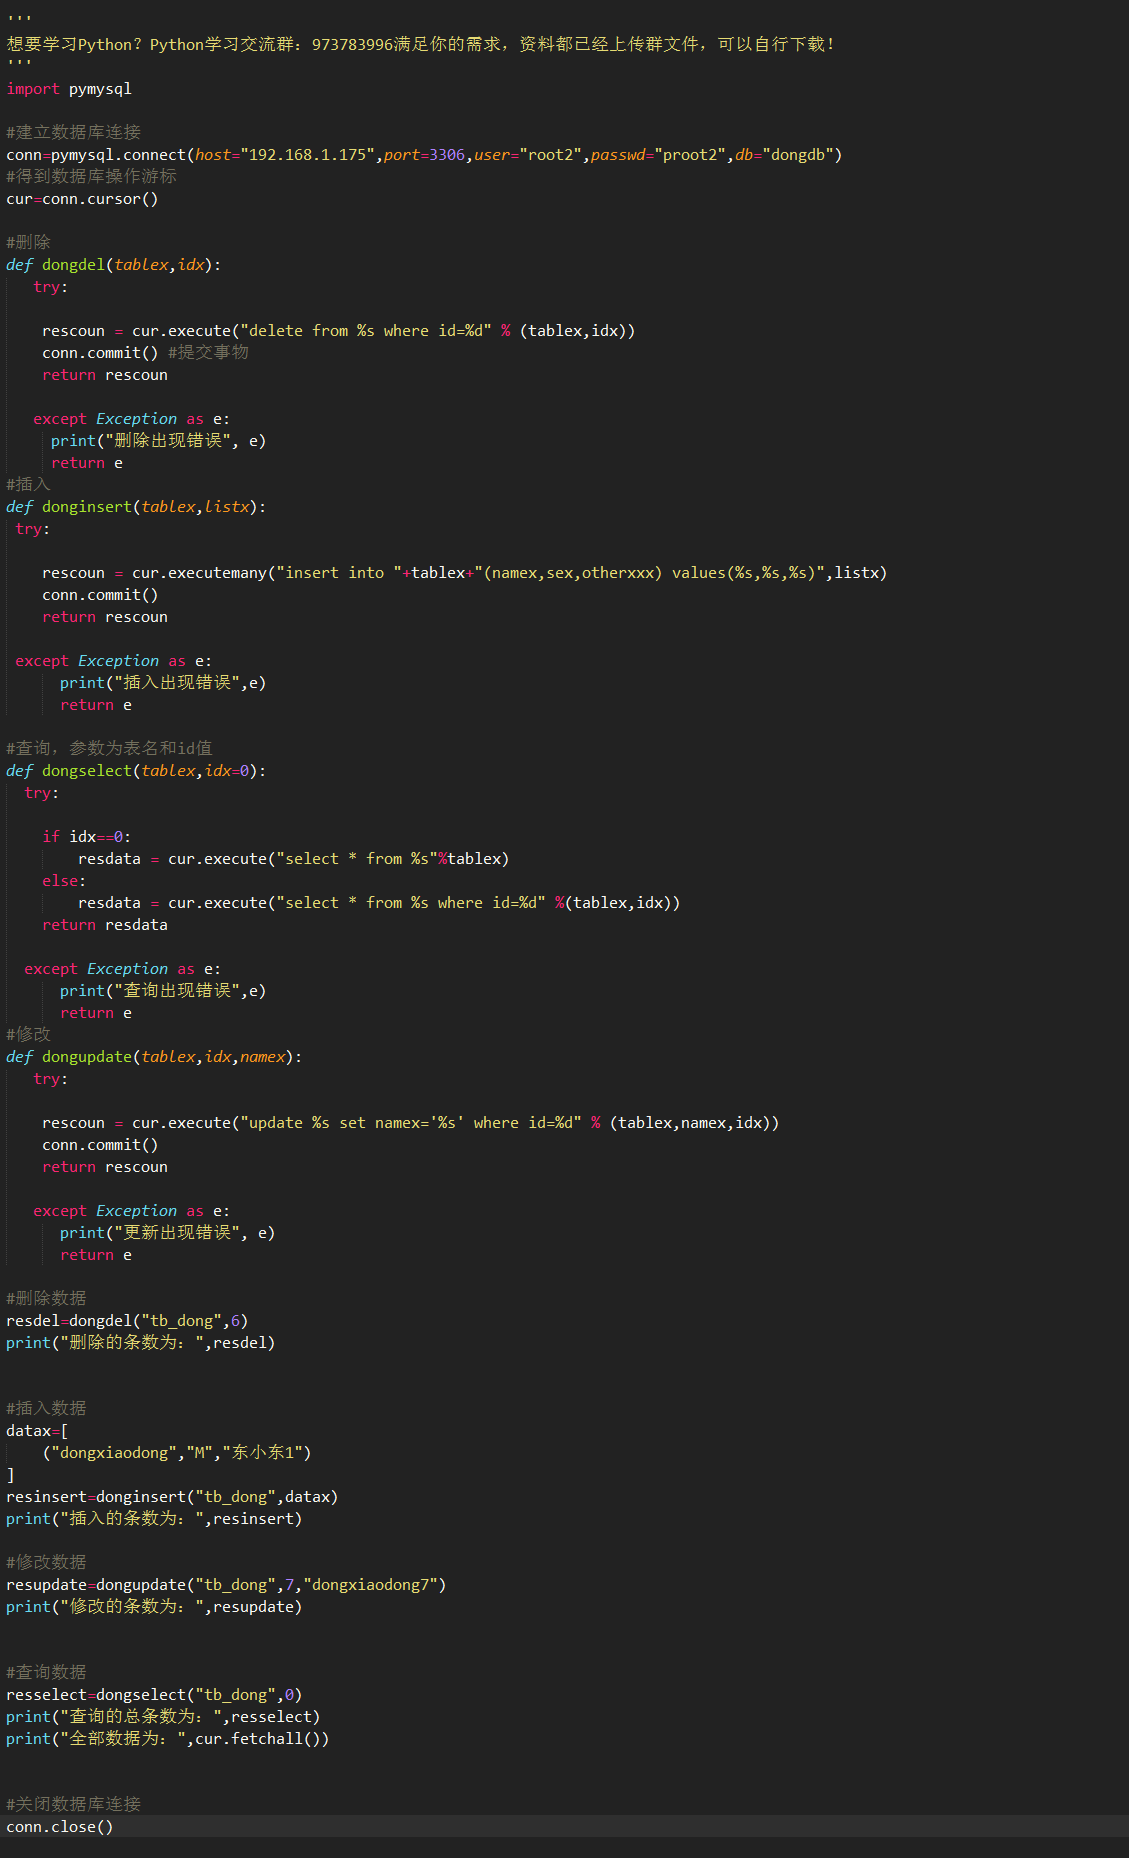
Task: Click comment '#关闭数据库连接'
Action: coord(73,1805)
